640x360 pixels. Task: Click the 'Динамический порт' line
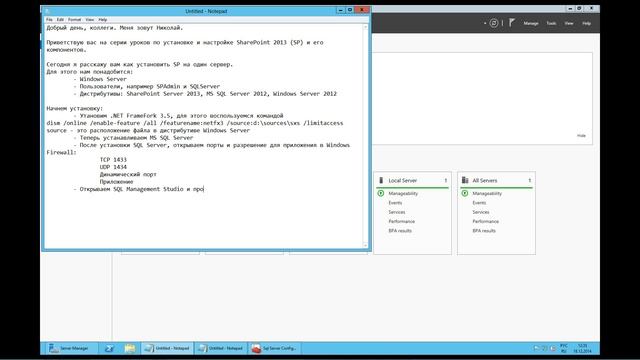point(128,174)
